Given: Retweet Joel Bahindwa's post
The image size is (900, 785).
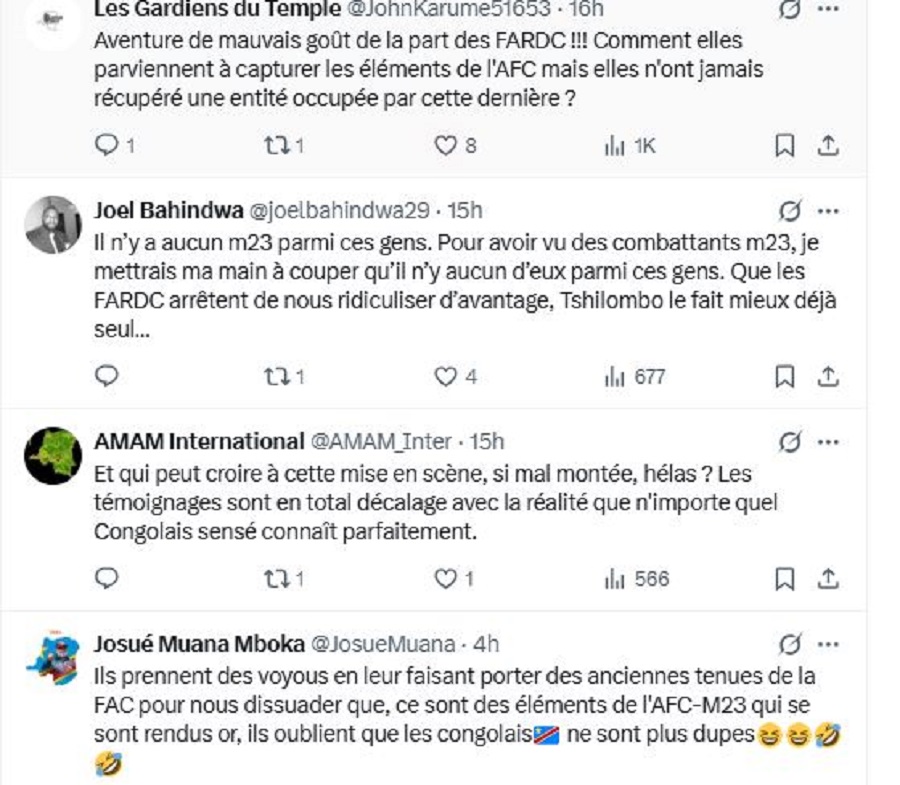Looking at the screenshot, I should coord(276,377).
